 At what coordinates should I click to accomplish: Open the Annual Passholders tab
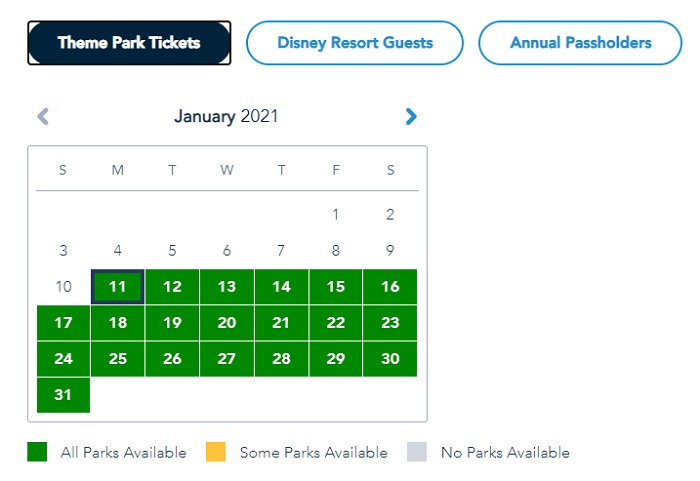click(x=580, y=43)
